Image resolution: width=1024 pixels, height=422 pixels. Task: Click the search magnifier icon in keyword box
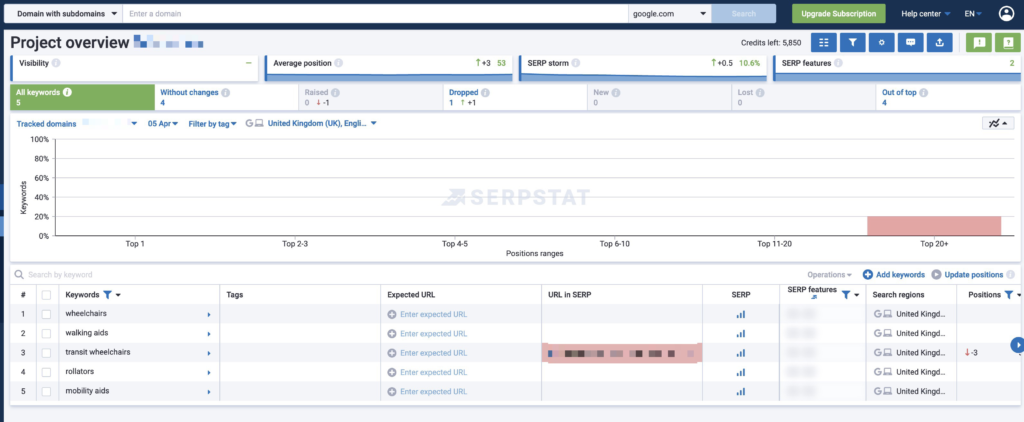20,275
